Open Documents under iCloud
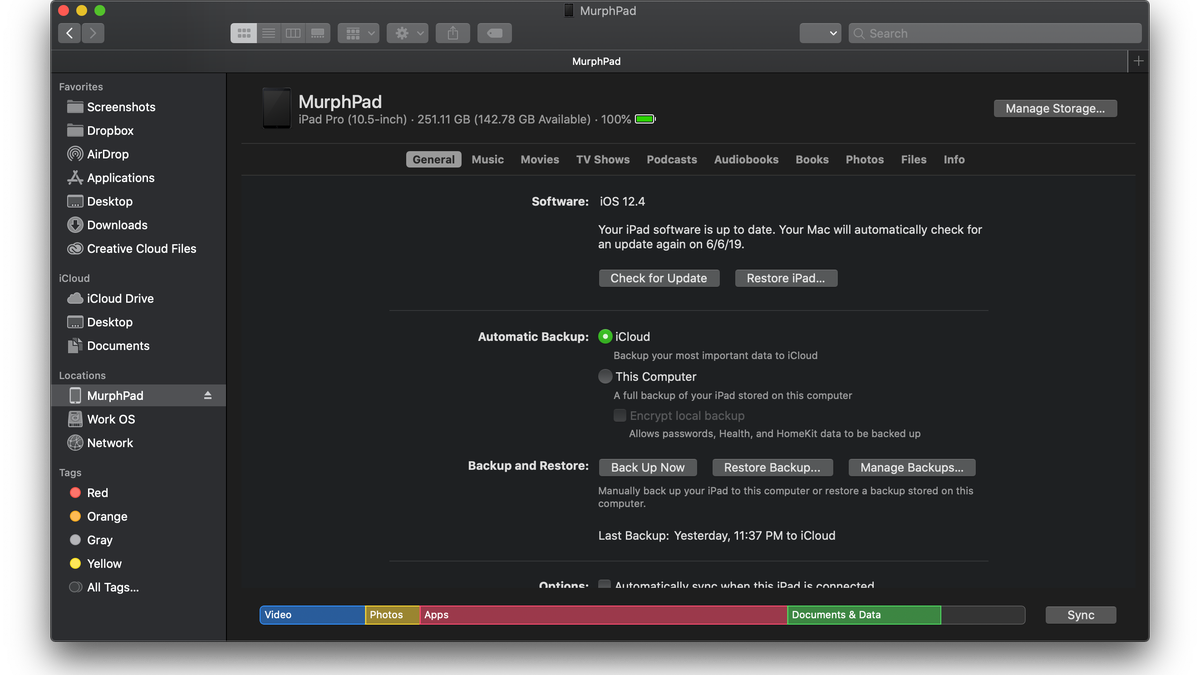This screenshot has width=1200, height=675. (138, 346)
